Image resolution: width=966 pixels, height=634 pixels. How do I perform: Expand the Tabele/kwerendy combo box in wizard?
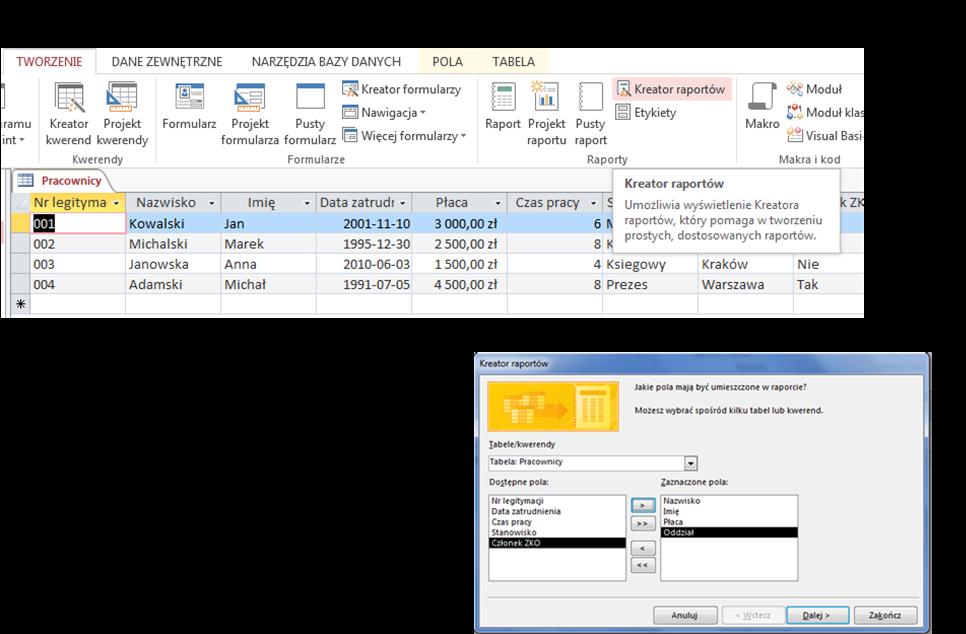(691, 463)
